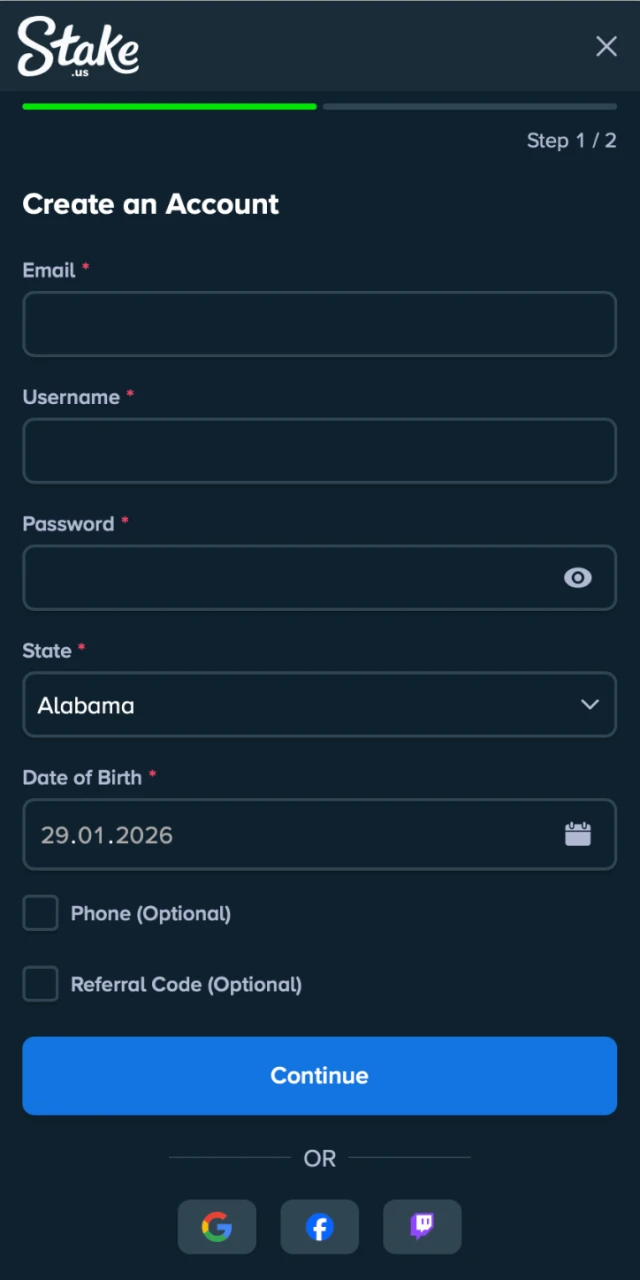Click the Create an Account heading
Image resolution: width=640 pixels, height=1280 pixels.
(150, 204)
